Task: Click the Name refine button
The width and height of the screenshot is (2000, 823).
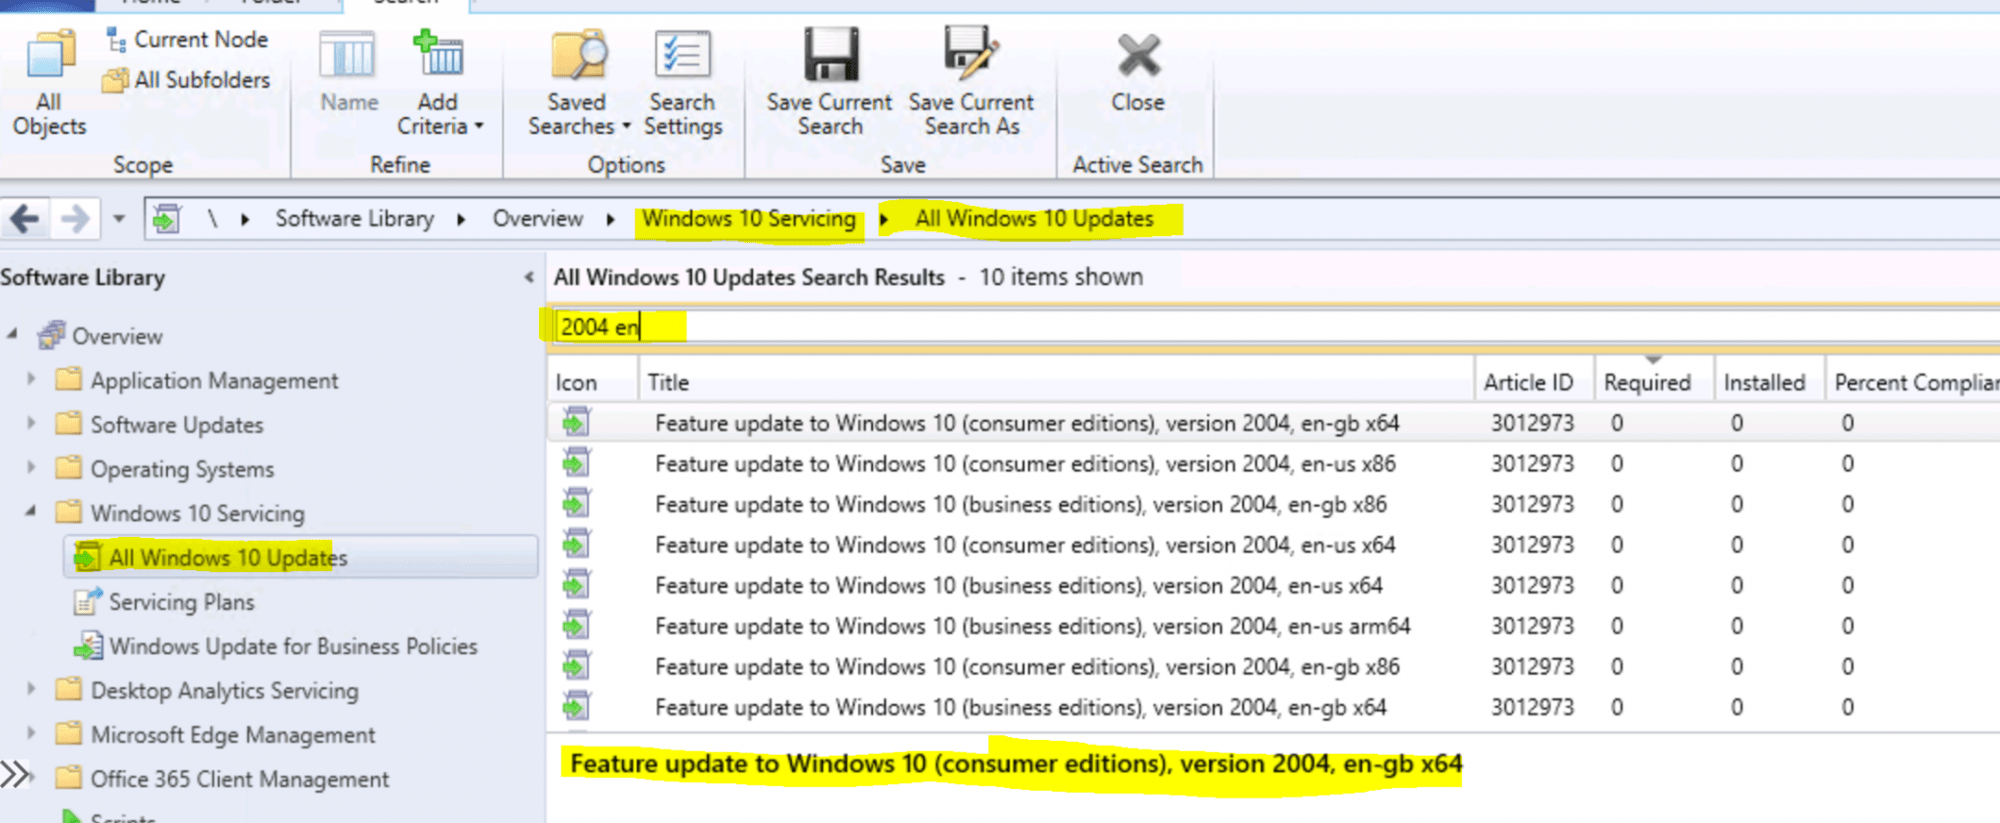Action: coord(348,71)
